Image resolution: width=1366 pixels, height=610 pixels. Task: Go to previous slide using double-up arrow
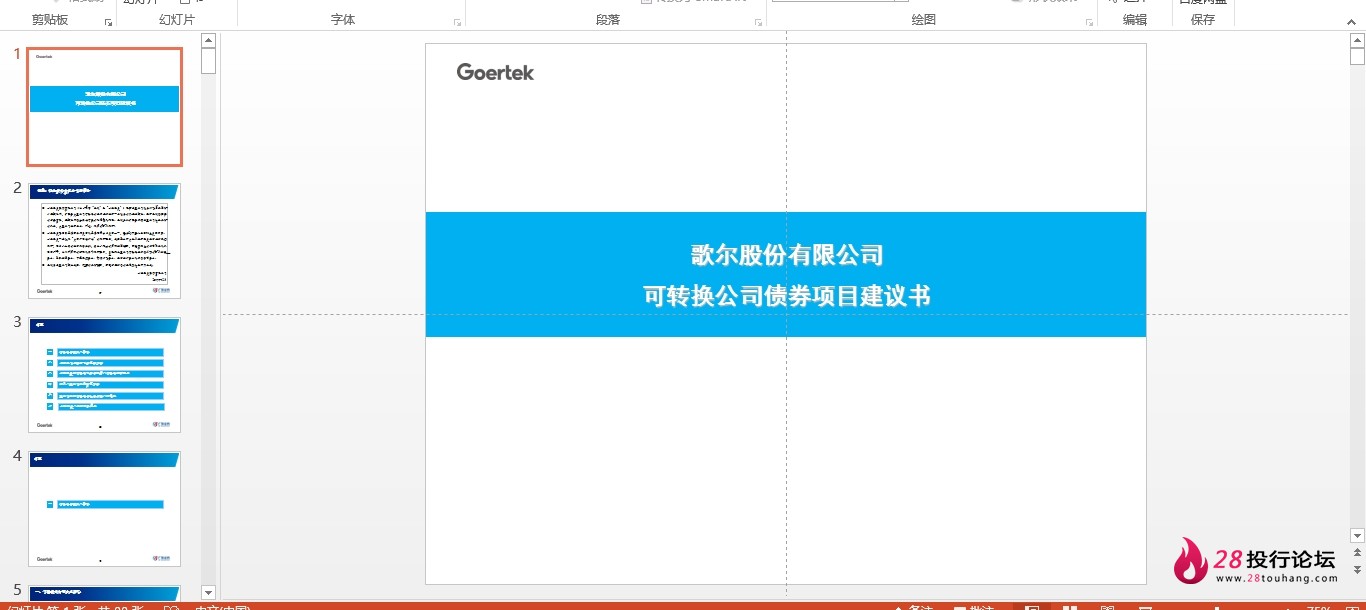[1357, 553]
